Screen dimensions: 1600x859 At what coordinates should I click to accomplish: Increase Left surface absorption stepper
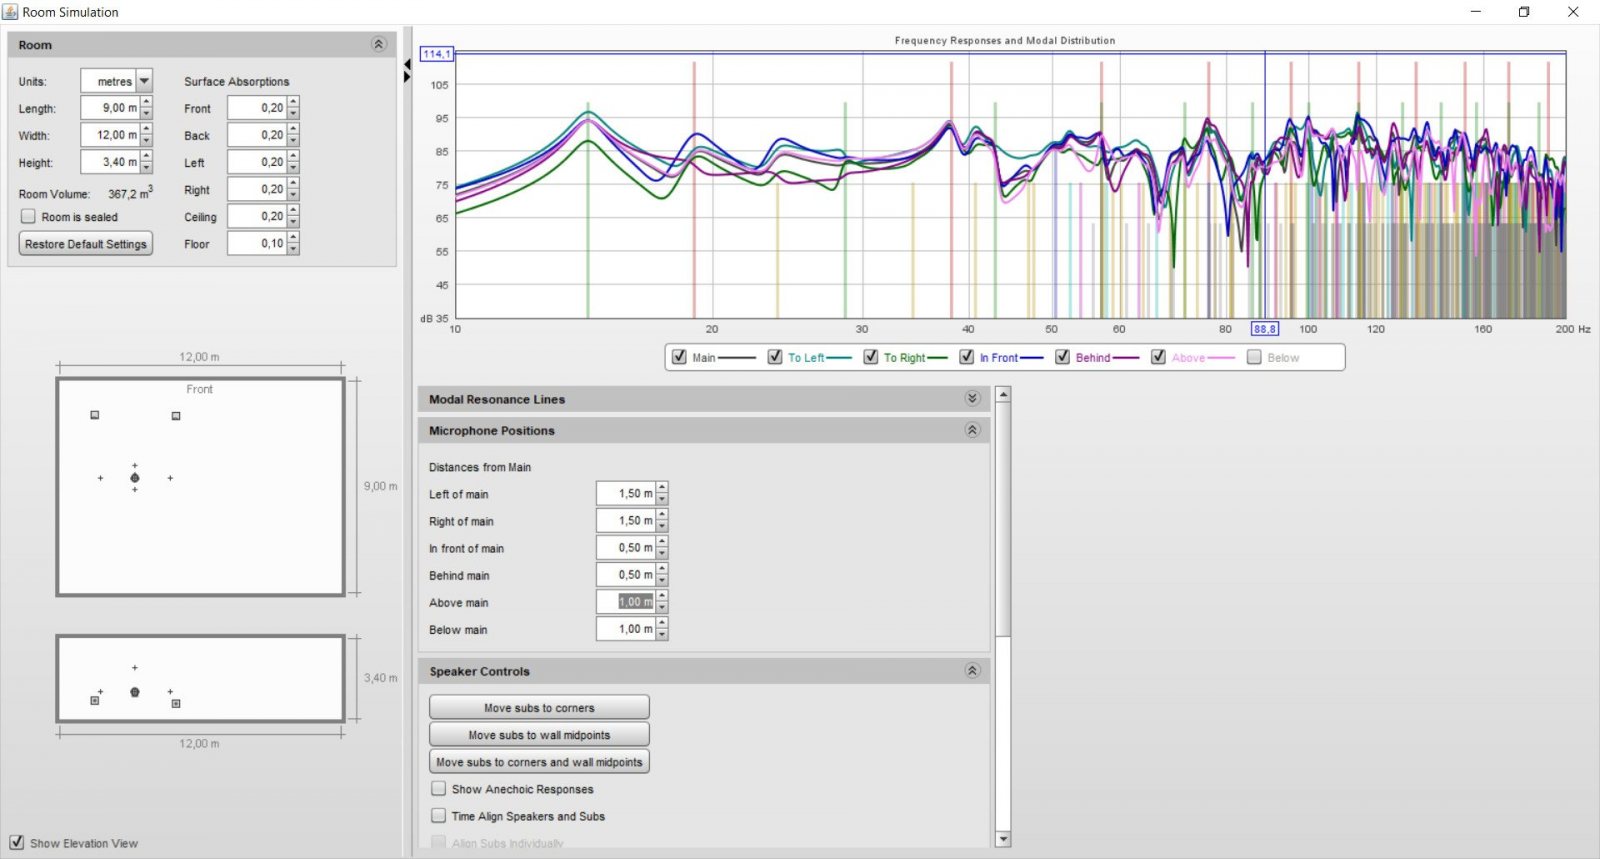pyautogui.click(x=293, y=156)
